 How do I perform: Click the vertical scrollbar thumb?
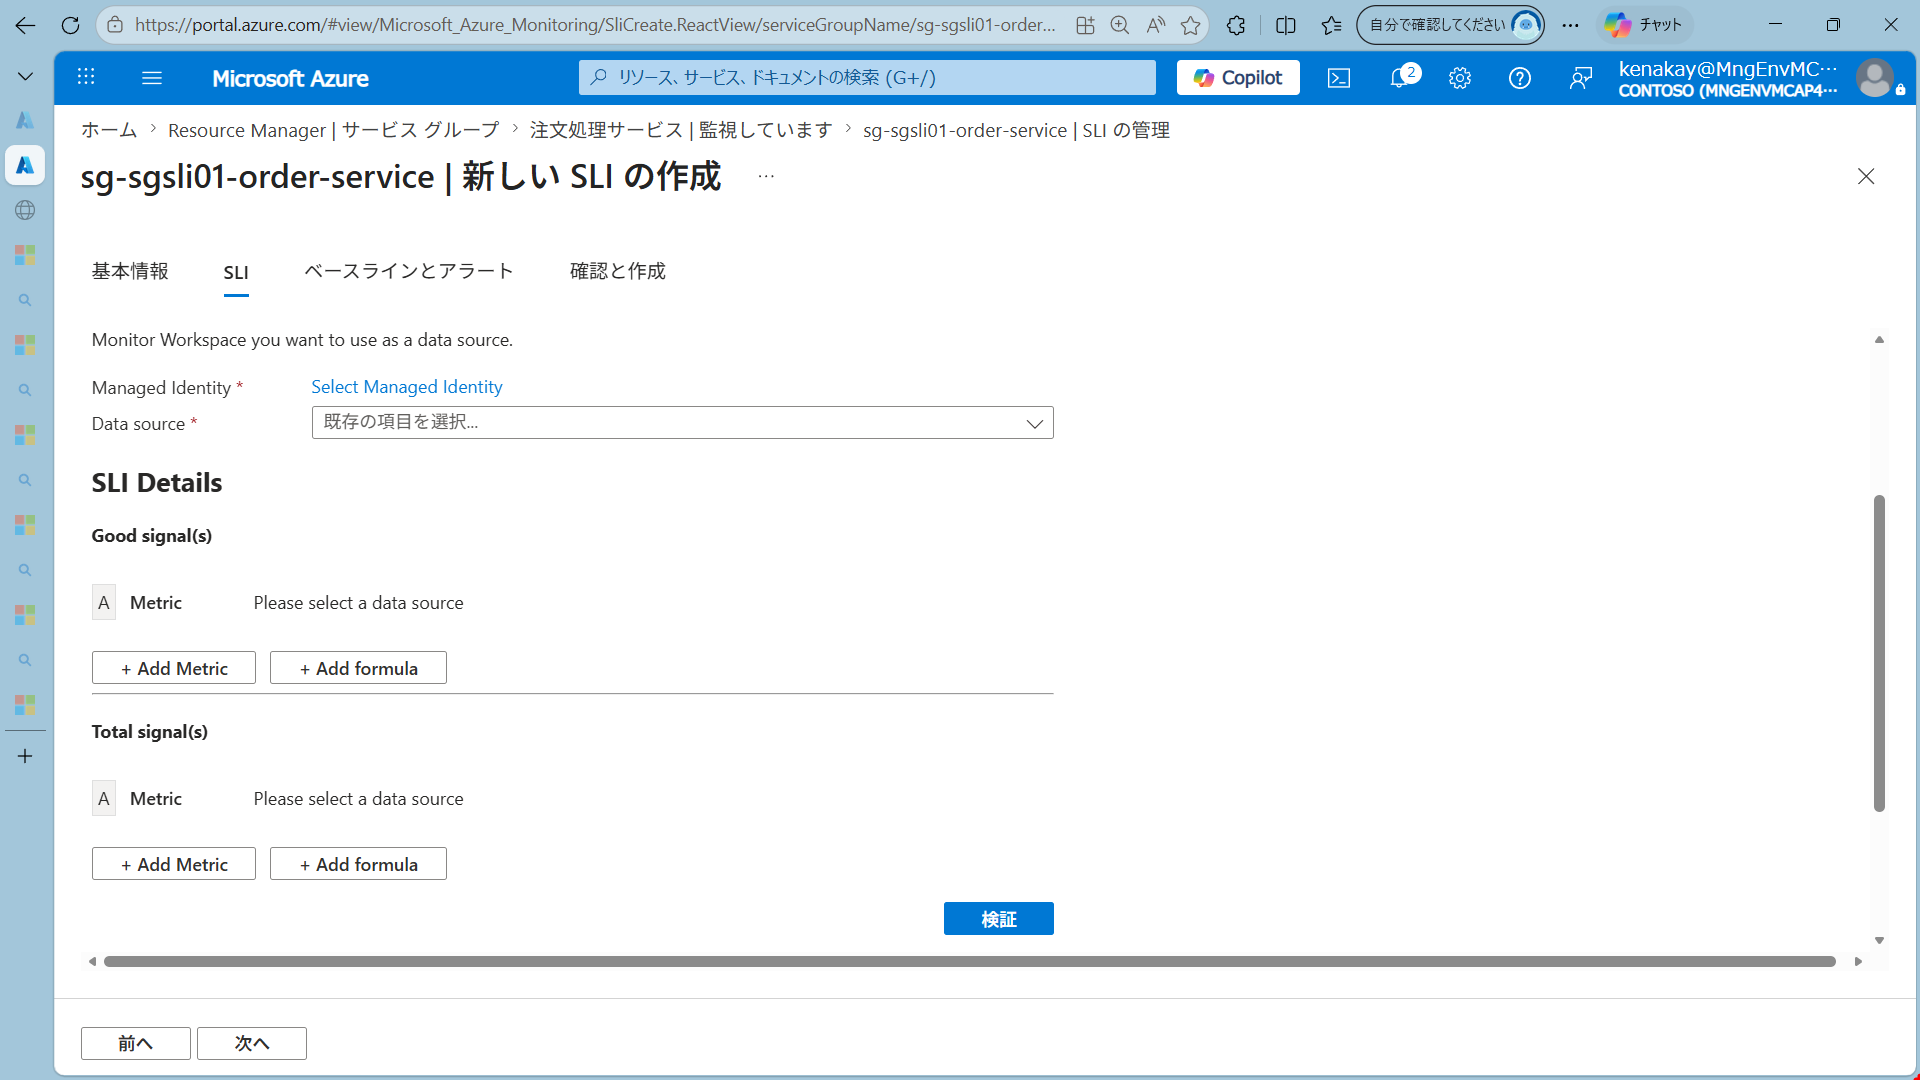[1879, 653]
